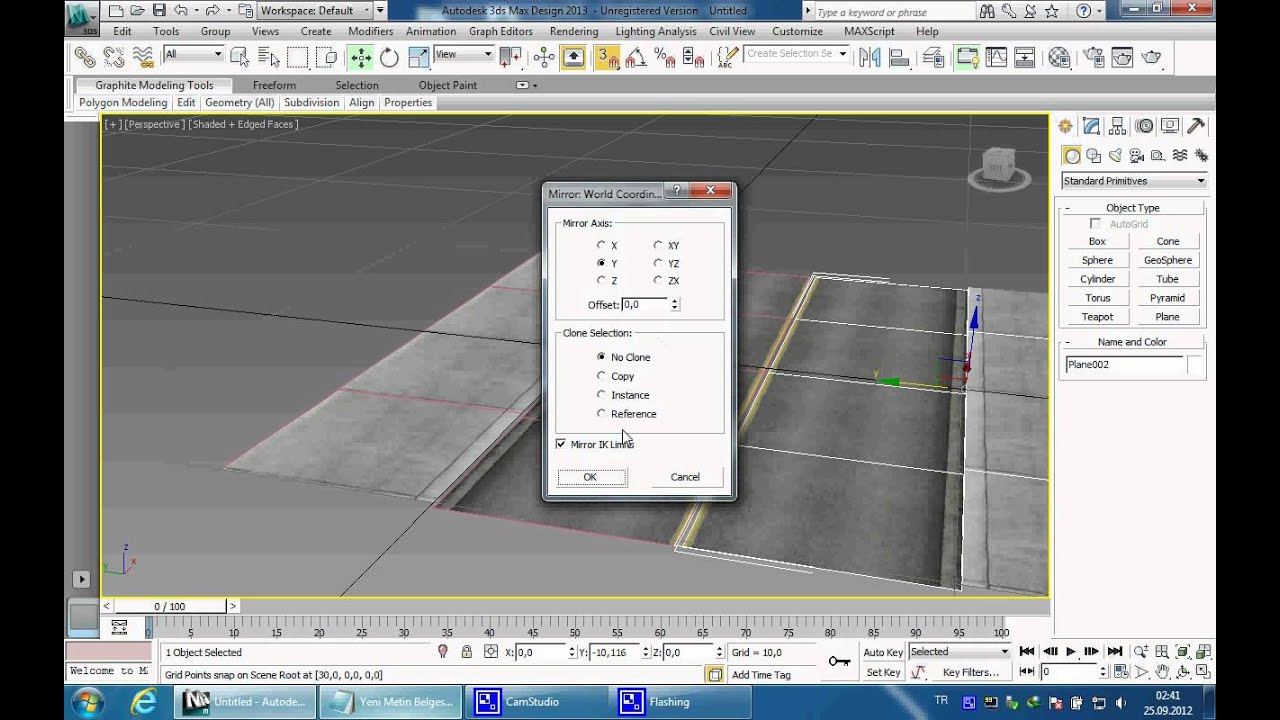The width and height of the screenshot is (1280, 720).
Task: Open View reference coordinate system dropdown
Action: coord(463,55)
